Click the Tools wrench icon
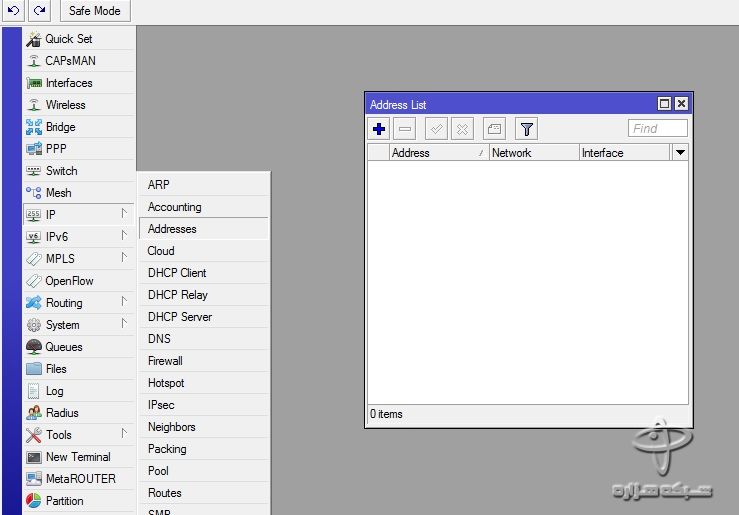The height and width of the screenshot is (515, 739). (x=33, y=435)
